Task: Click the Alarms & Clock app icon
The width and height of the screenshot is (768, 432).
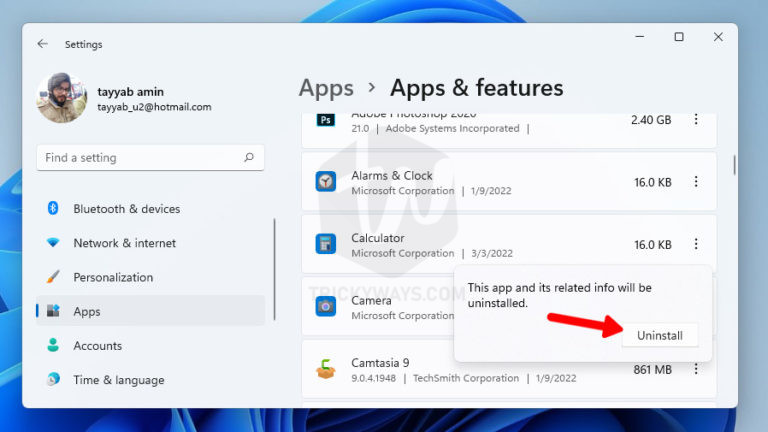Action: 326,182
